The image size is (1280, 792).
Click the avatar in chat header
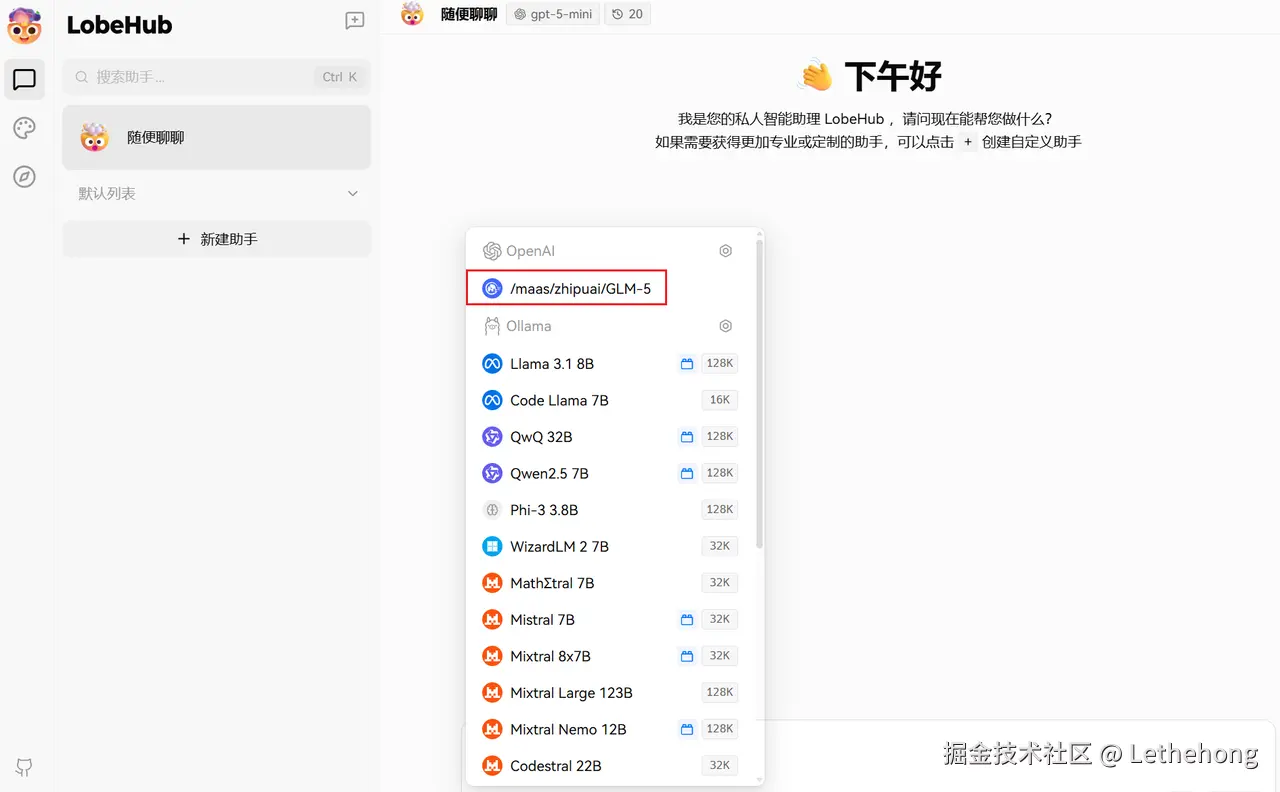[412, 14]
